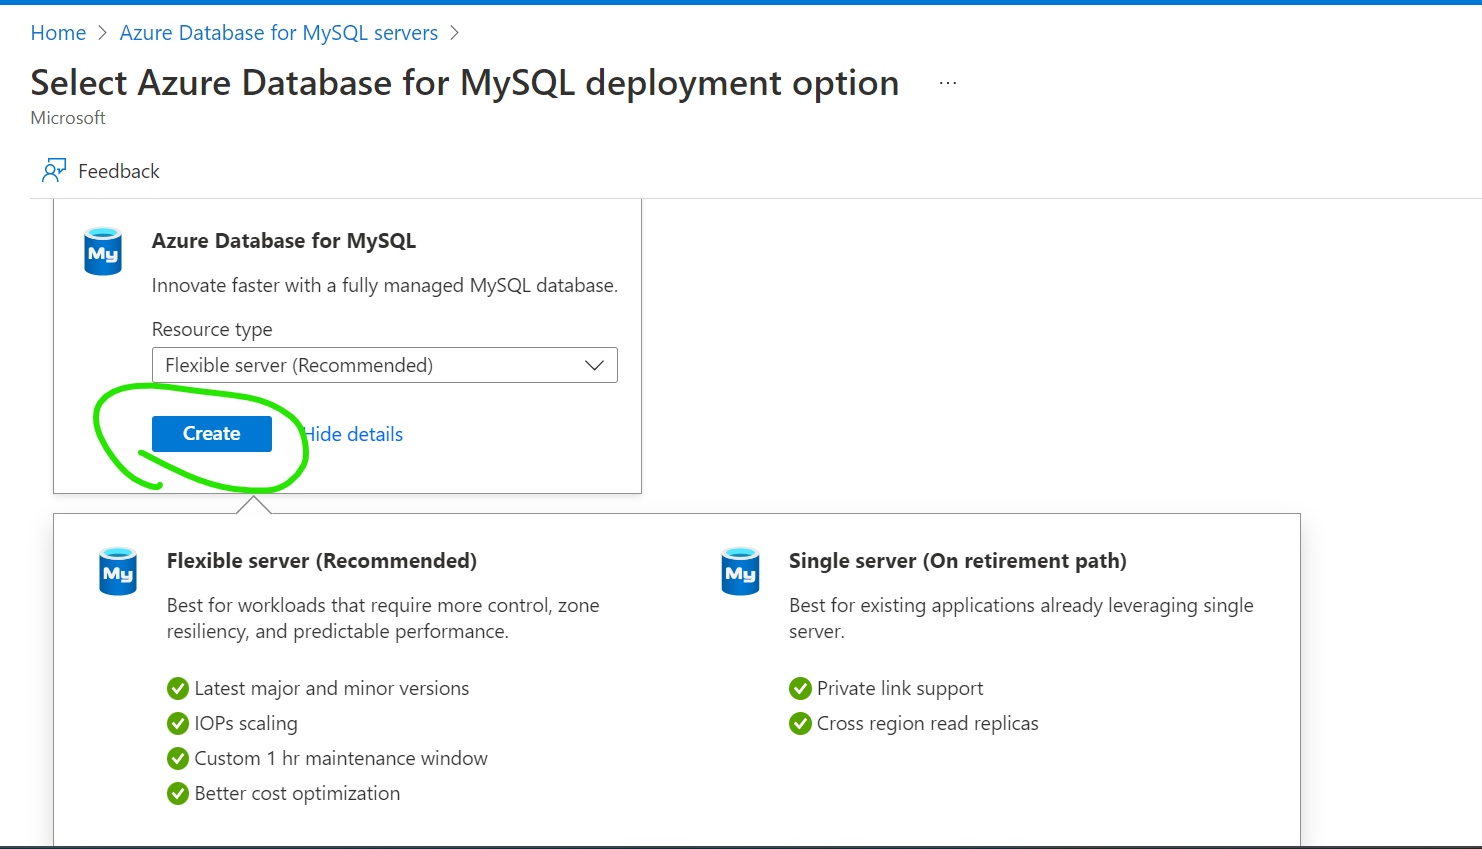Screen dimensions: 1482x849
Task: Click the 'Innovate faster with a fully managed' description
Action: click(385, 285)
